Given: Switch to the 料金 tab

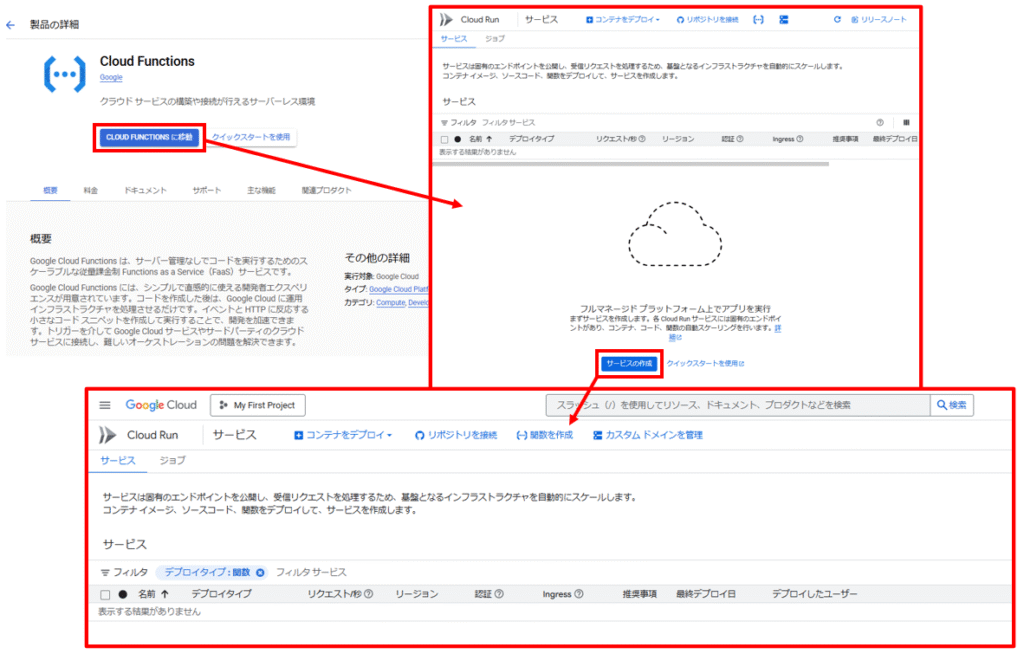Looking at the screenshot, I should [91, 190].
